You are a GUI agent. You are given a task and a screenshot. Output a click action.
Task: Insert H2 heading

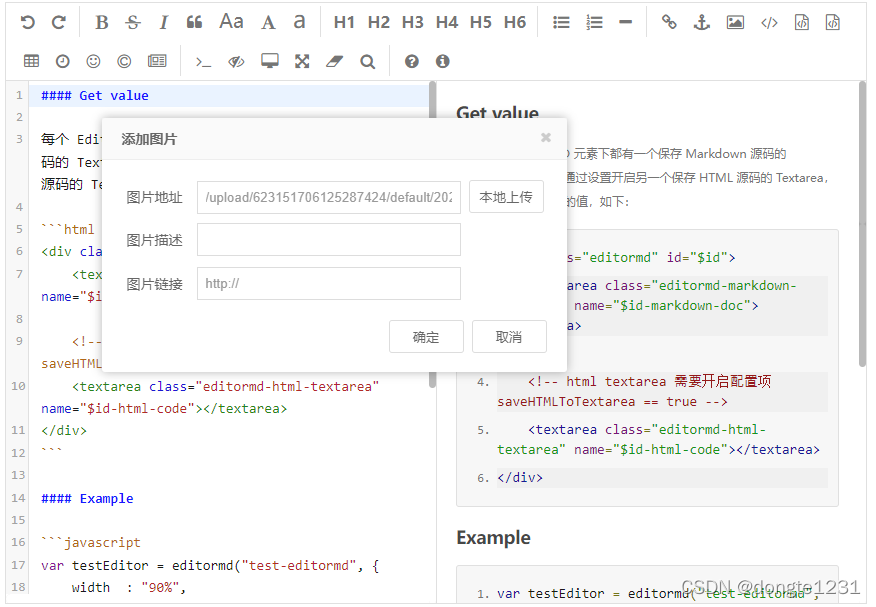(378, 22)
